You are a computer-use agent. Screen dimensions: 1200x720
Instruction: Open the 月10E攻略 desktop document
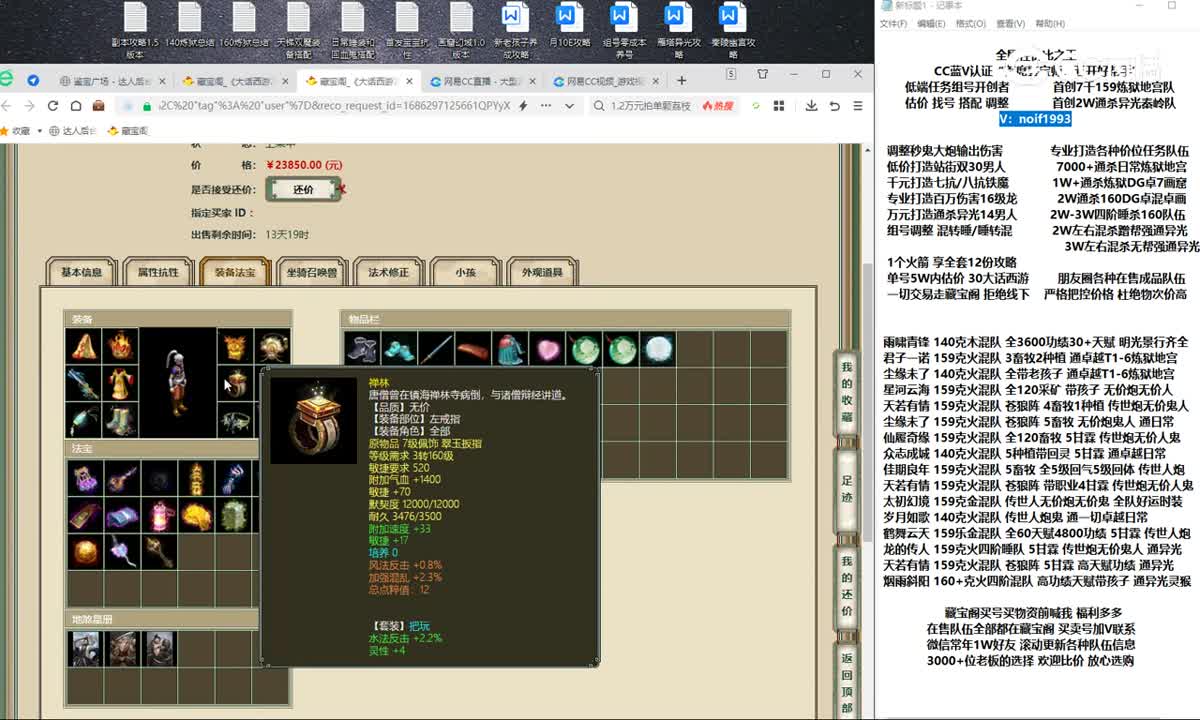click(567, 30)
